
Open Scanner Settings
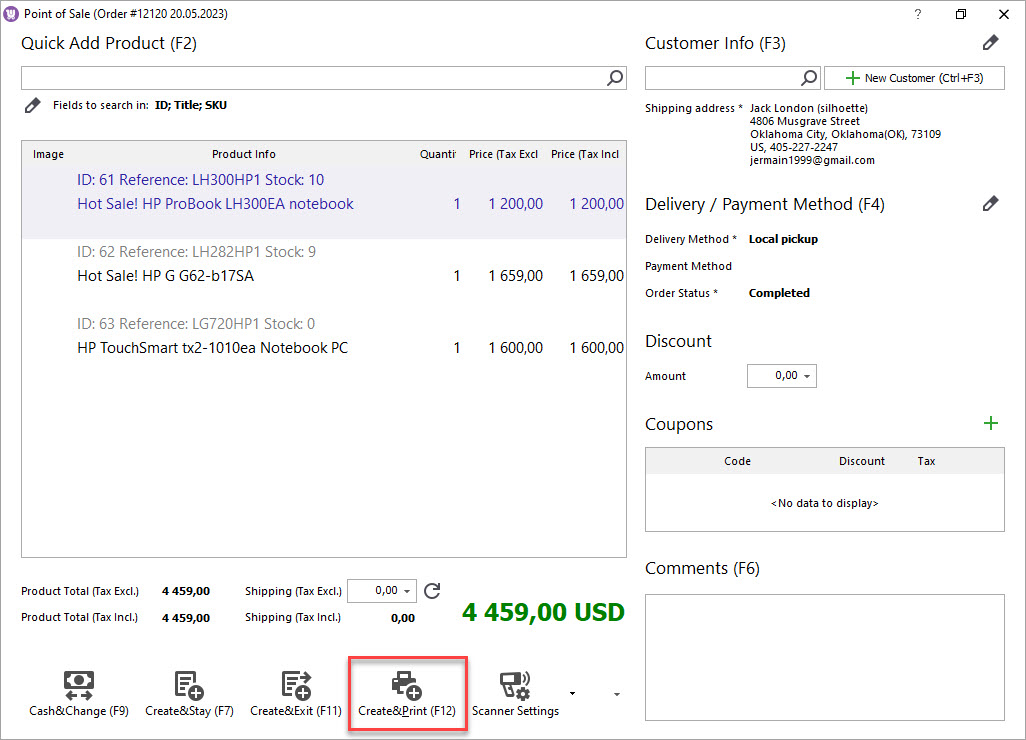pyautogui.click(x=516, y=694)
